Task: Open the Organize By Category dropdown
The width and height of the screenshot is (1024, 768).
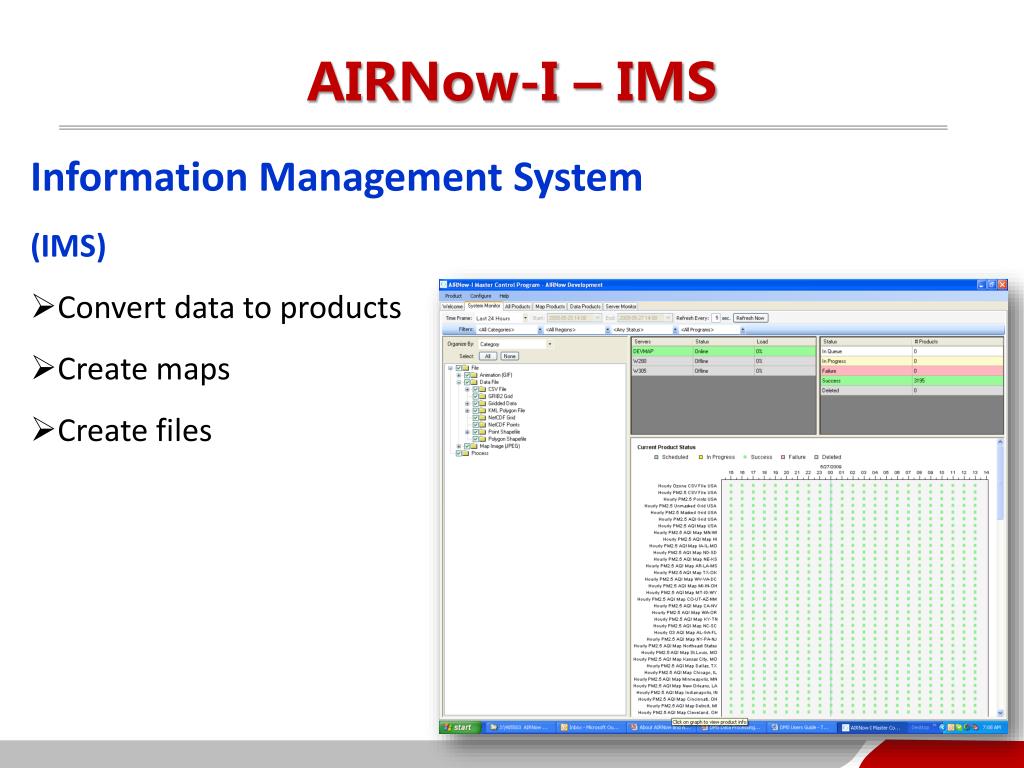Action: point(515,344)
